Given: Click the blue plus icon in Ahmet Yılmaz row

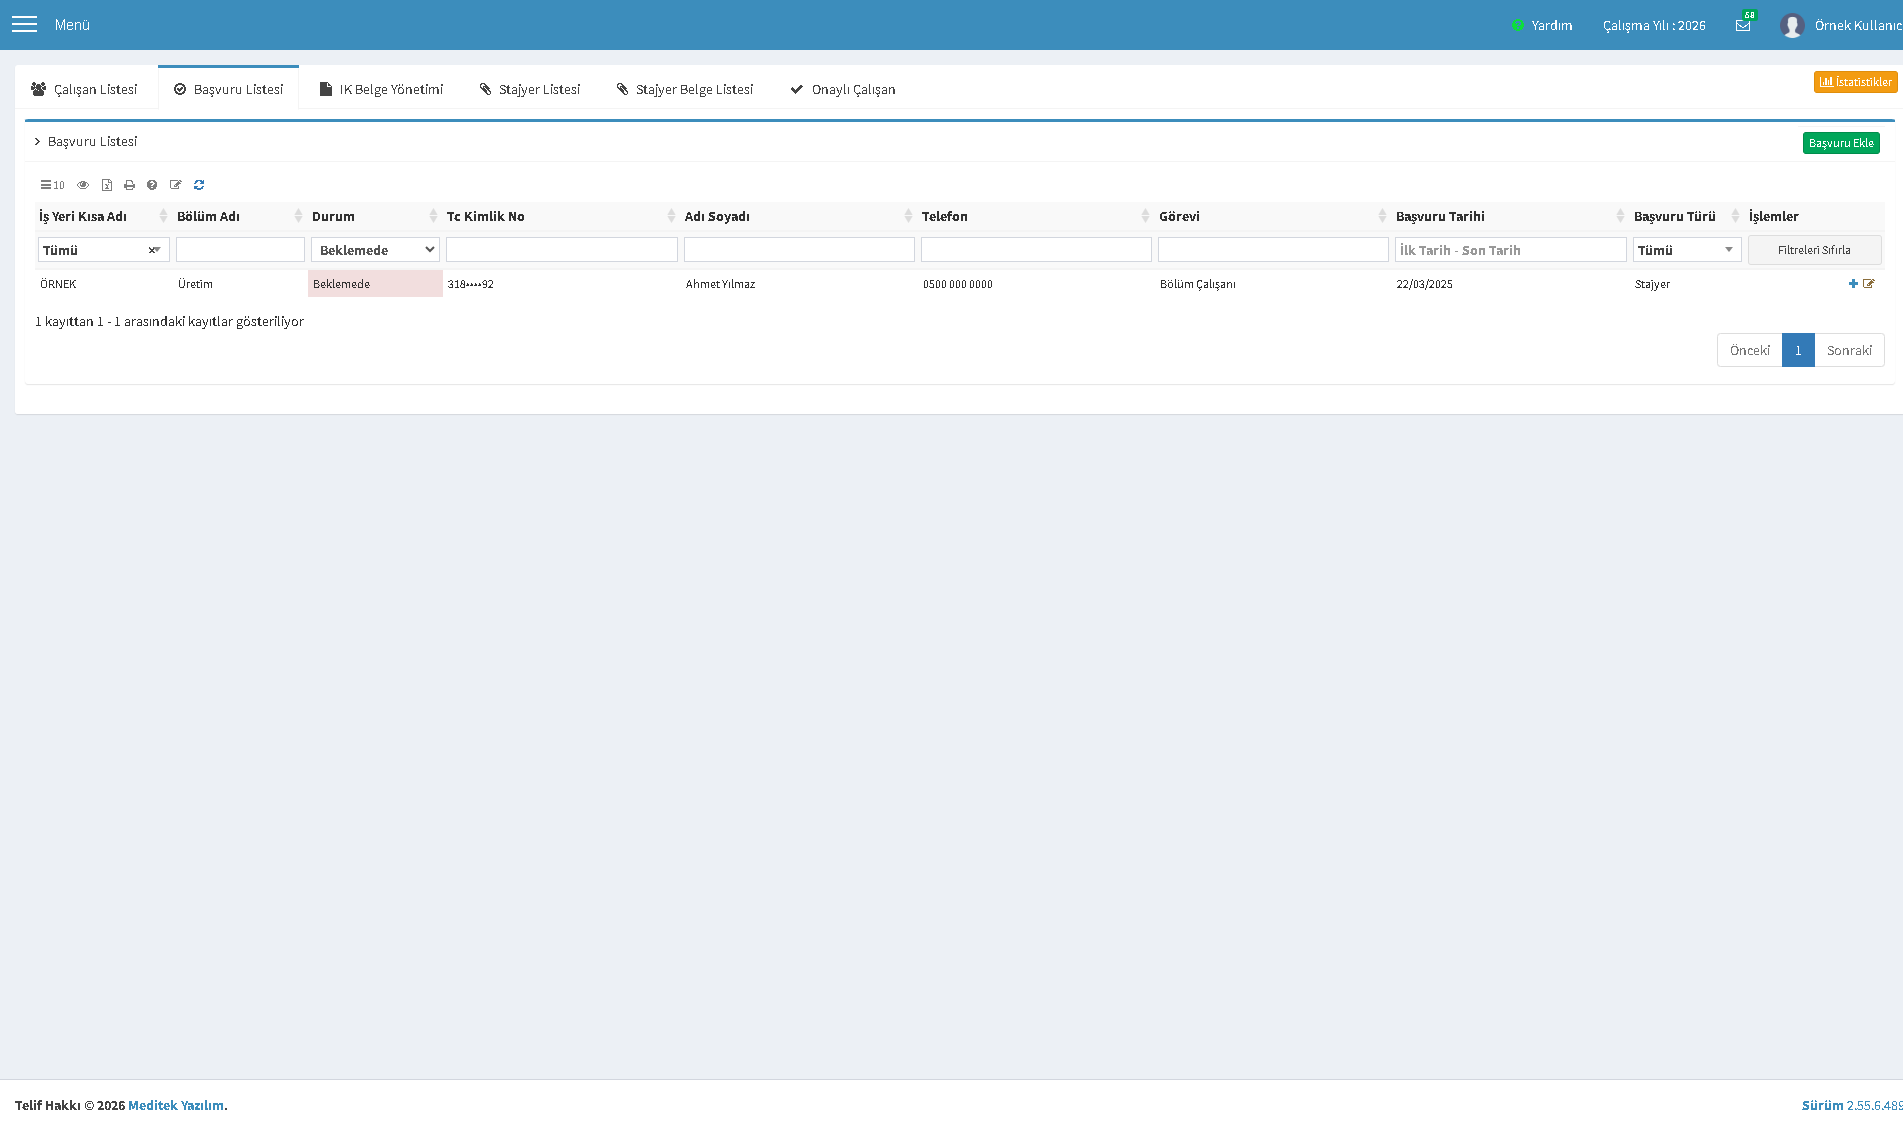Looking at the screenshot, I should point(1853,284).
